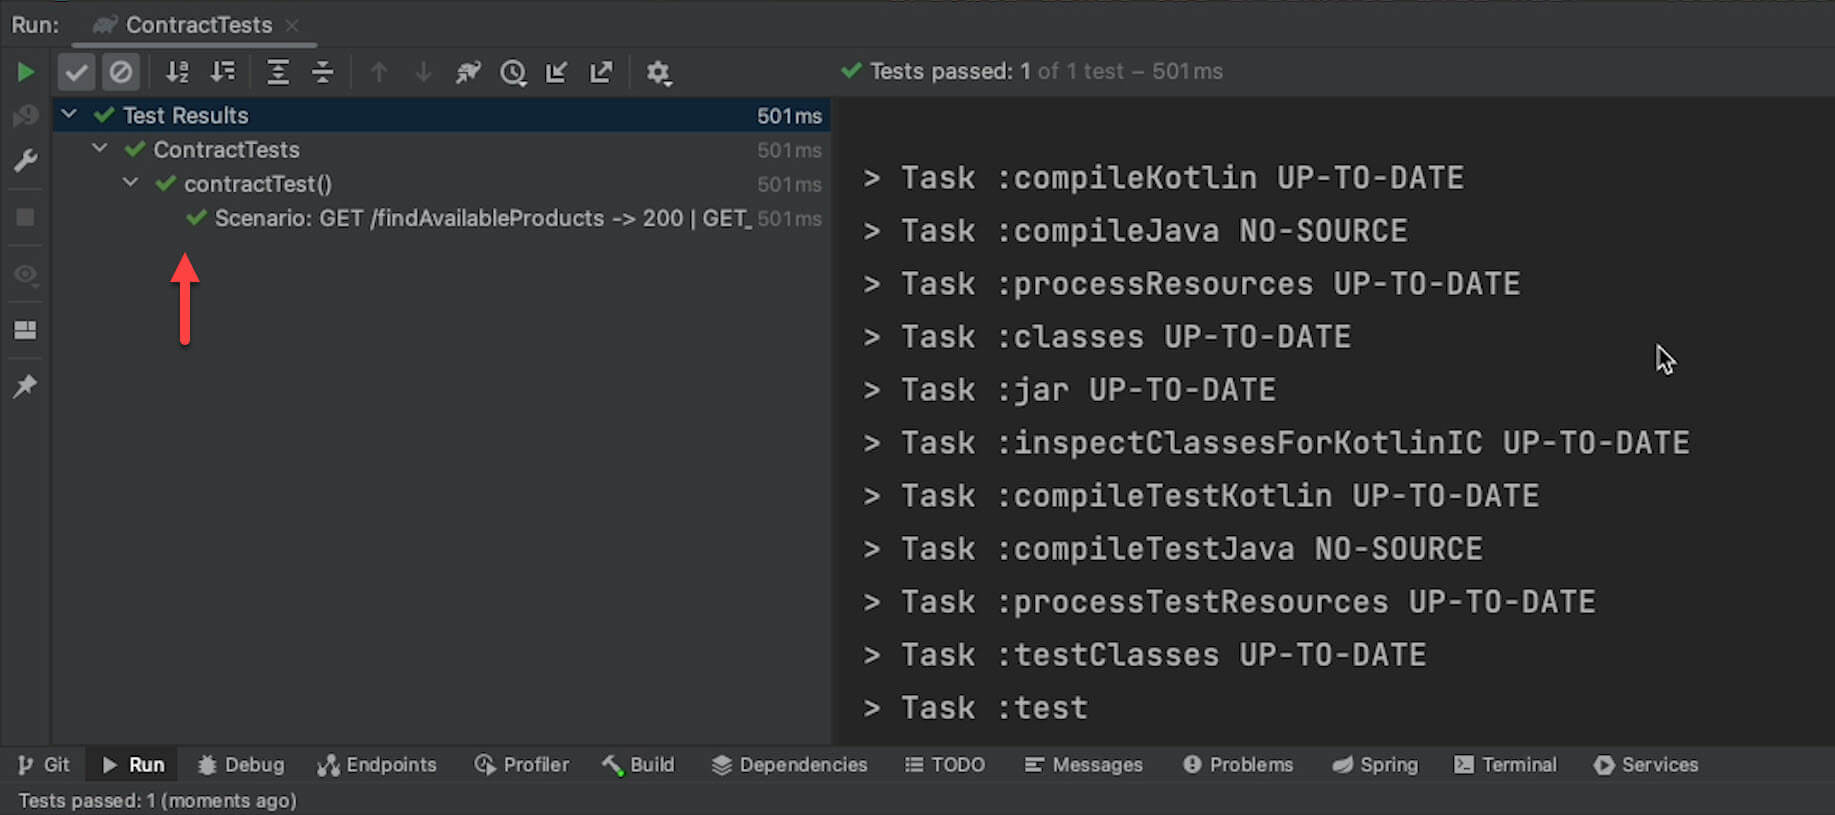Screen dimensions: 1835x815
Task: Open test runner settings gear
Action: pyautogui.click(x=658, y=72)
